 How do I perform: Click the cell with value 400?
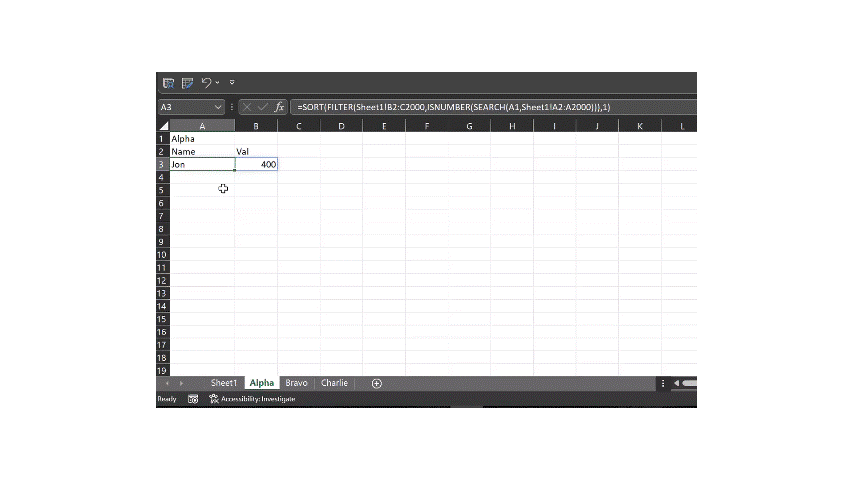(x=256, y=164)
